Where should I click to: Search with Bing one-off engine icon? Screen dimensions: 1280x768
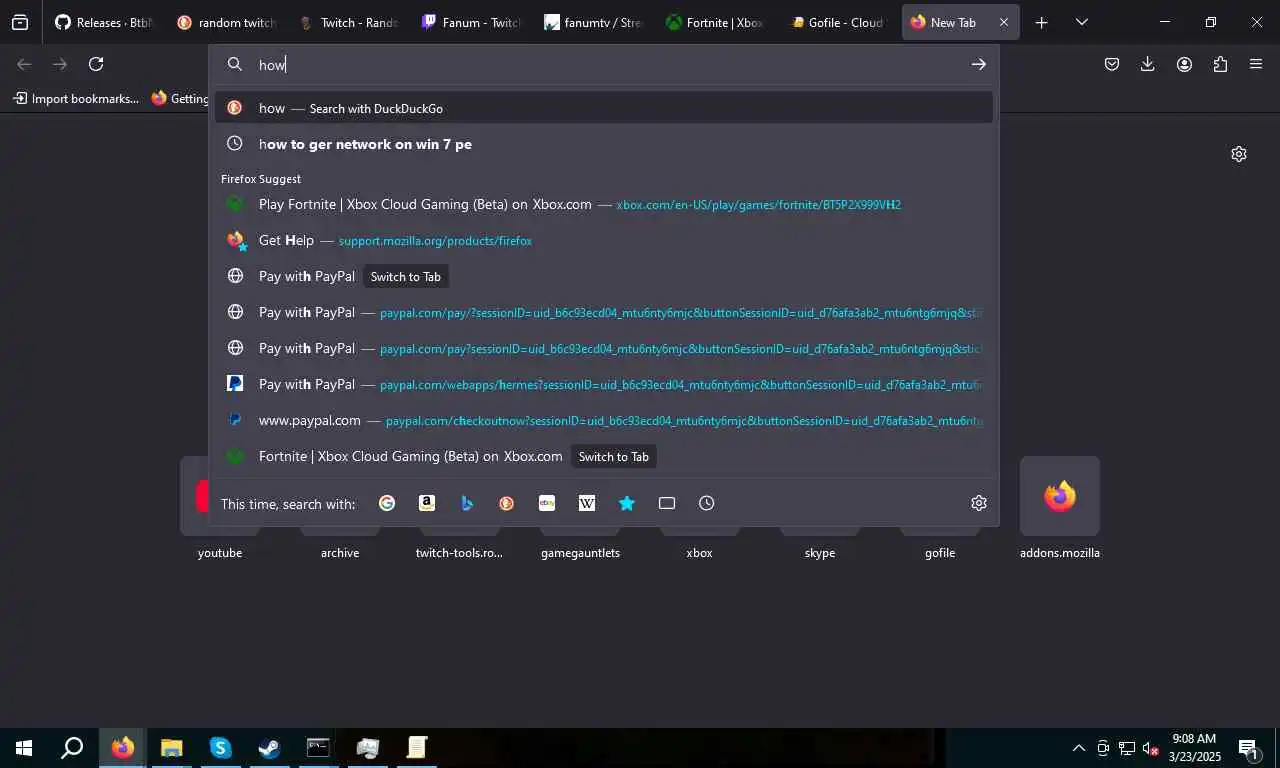pyautogui.click(x=467, y=503)
